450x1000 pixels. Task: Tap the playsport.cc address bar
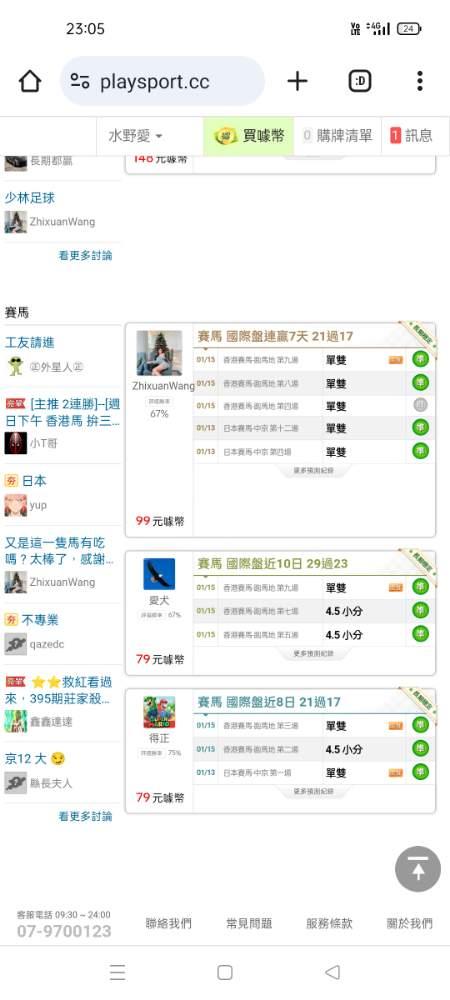162,81
